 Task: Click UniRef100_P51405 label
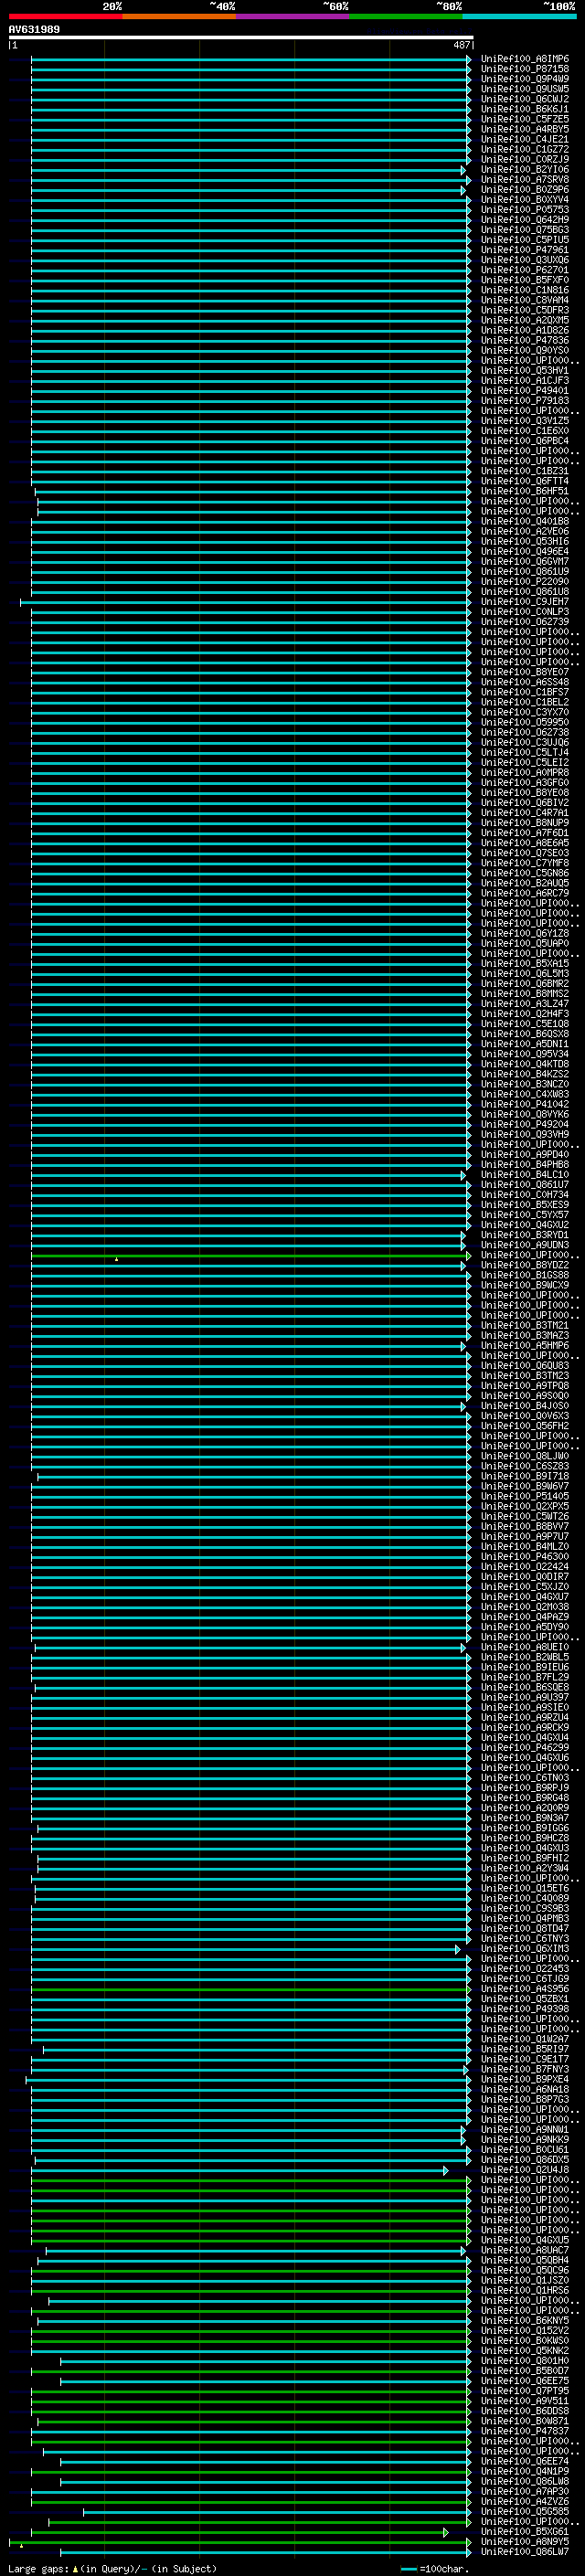coord(524,1496)
